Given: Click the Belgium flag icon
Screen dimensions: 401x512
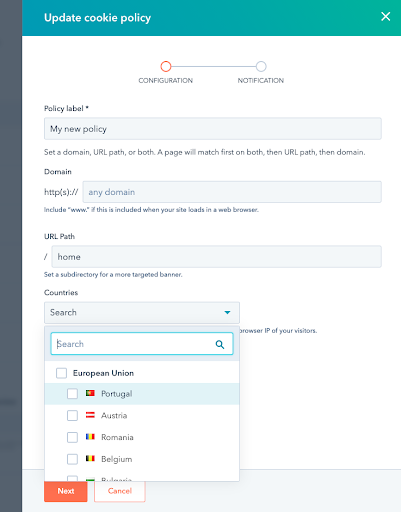Looking at the screenshot, I should coord(90,459).
